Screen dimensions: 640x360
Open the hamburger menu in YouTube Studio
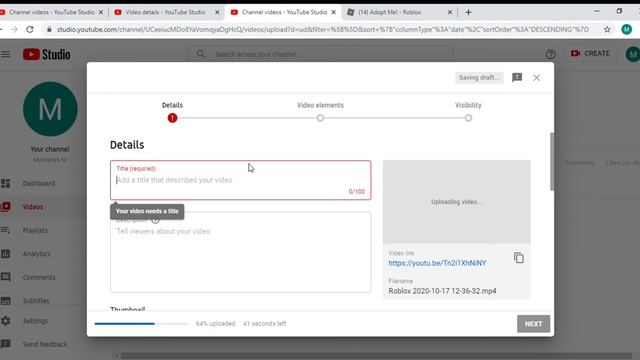pos(5,54)
